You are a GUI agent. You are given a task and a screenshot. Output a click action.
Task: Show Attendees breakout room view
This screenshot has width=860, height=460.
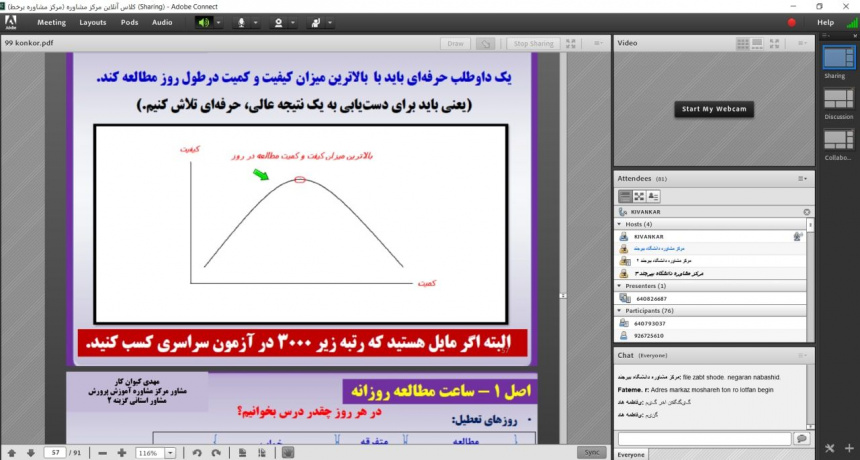[639, 196]
